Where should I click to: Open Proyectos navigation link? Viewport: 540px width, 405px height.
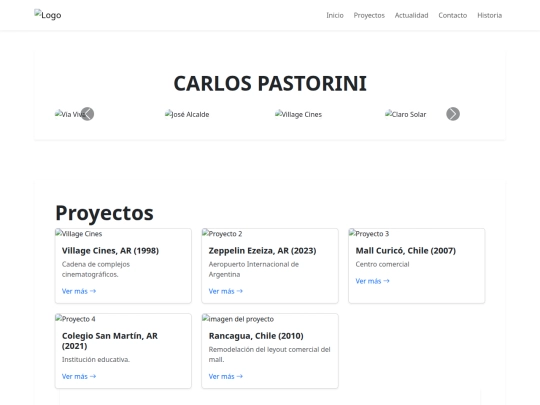click(369, 15)
